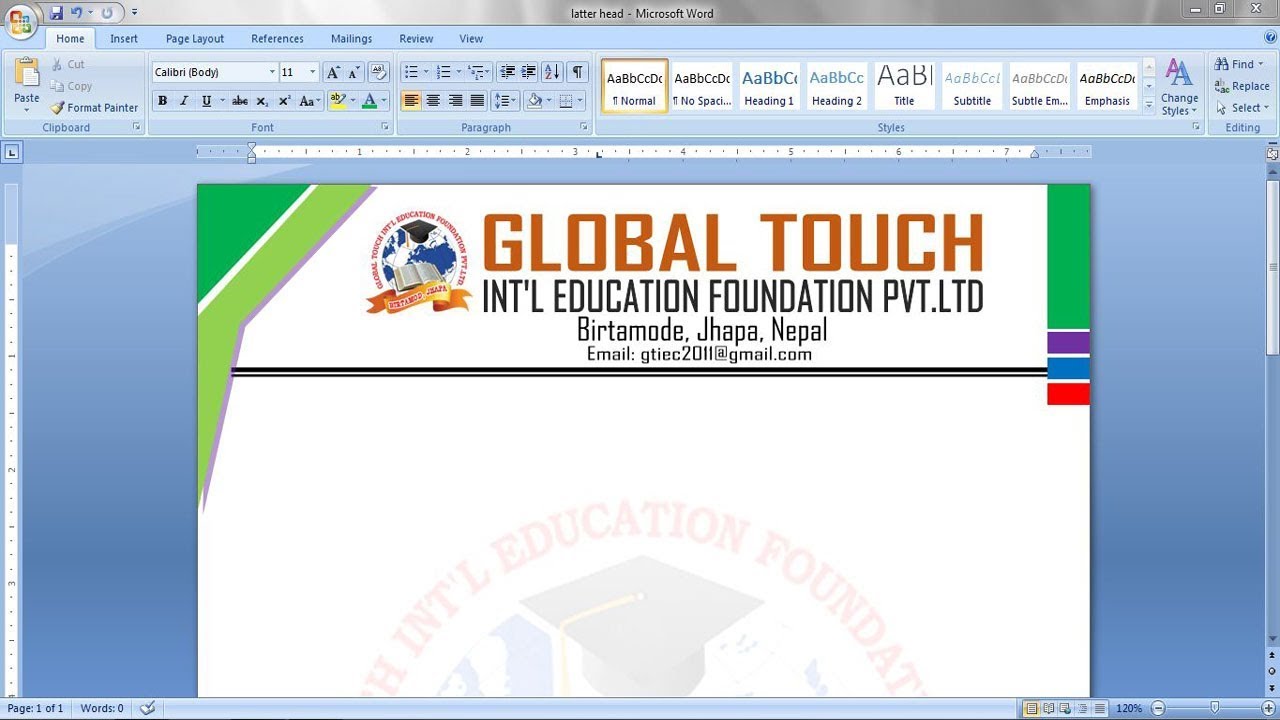Zoom in with the plus button
Image resolution: width=1280 pixels, height=720 pixels.
(x=1269, y=708)
